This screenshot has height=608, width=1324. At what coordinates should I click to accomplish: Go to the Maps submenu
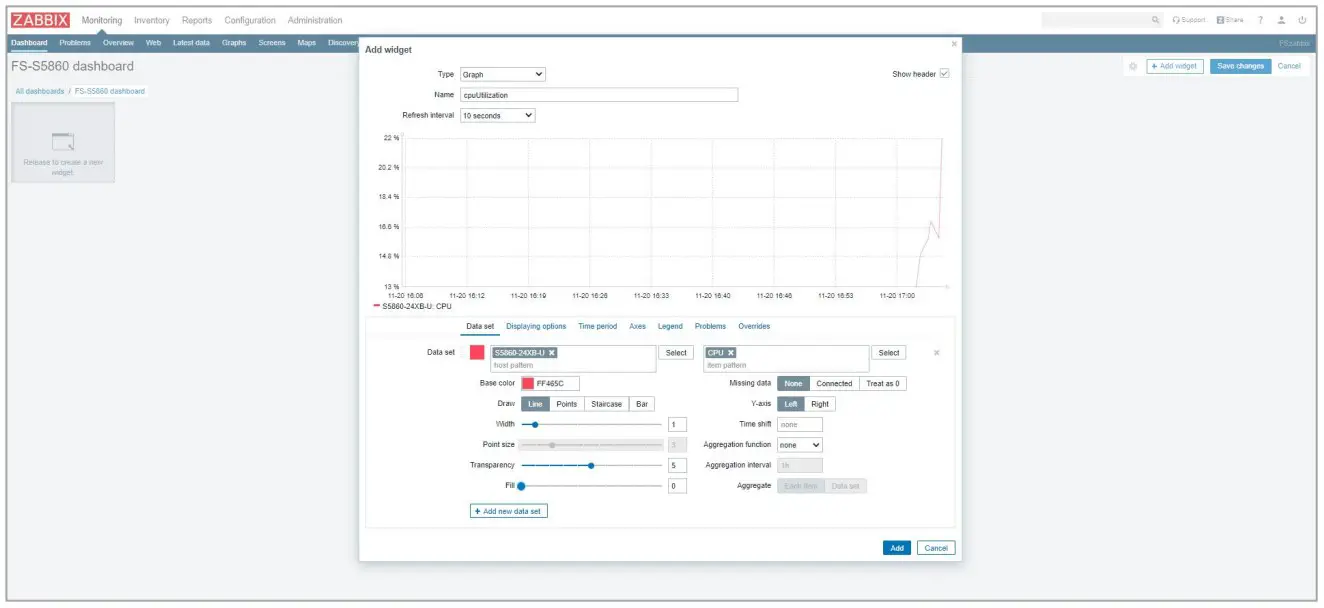click(307, 43)
